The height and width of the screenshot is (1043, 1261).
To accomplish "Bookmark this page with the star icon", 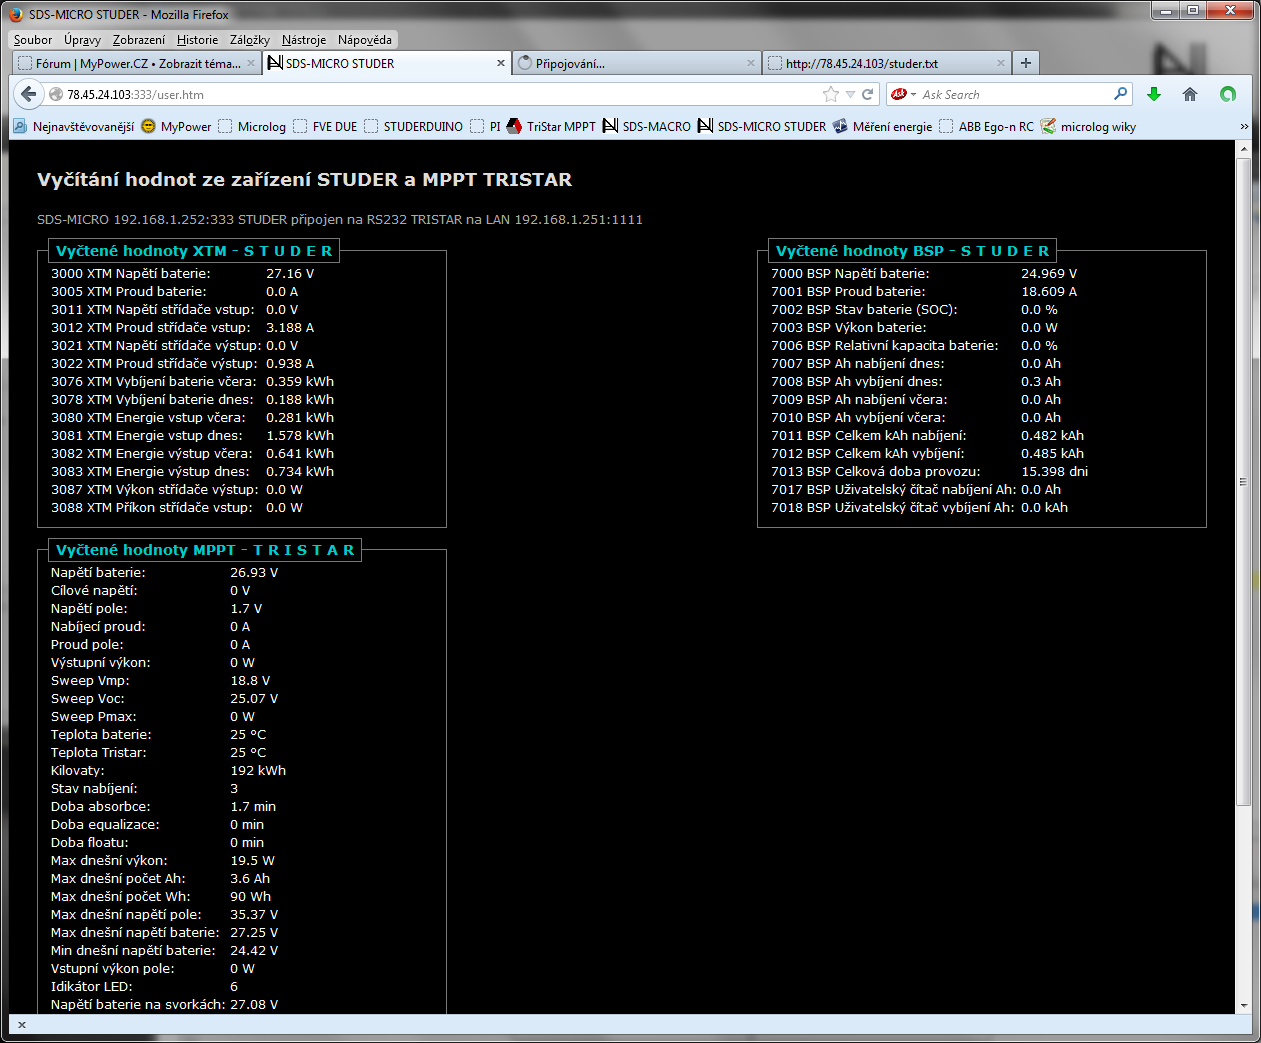I will (x=830, y=94).
